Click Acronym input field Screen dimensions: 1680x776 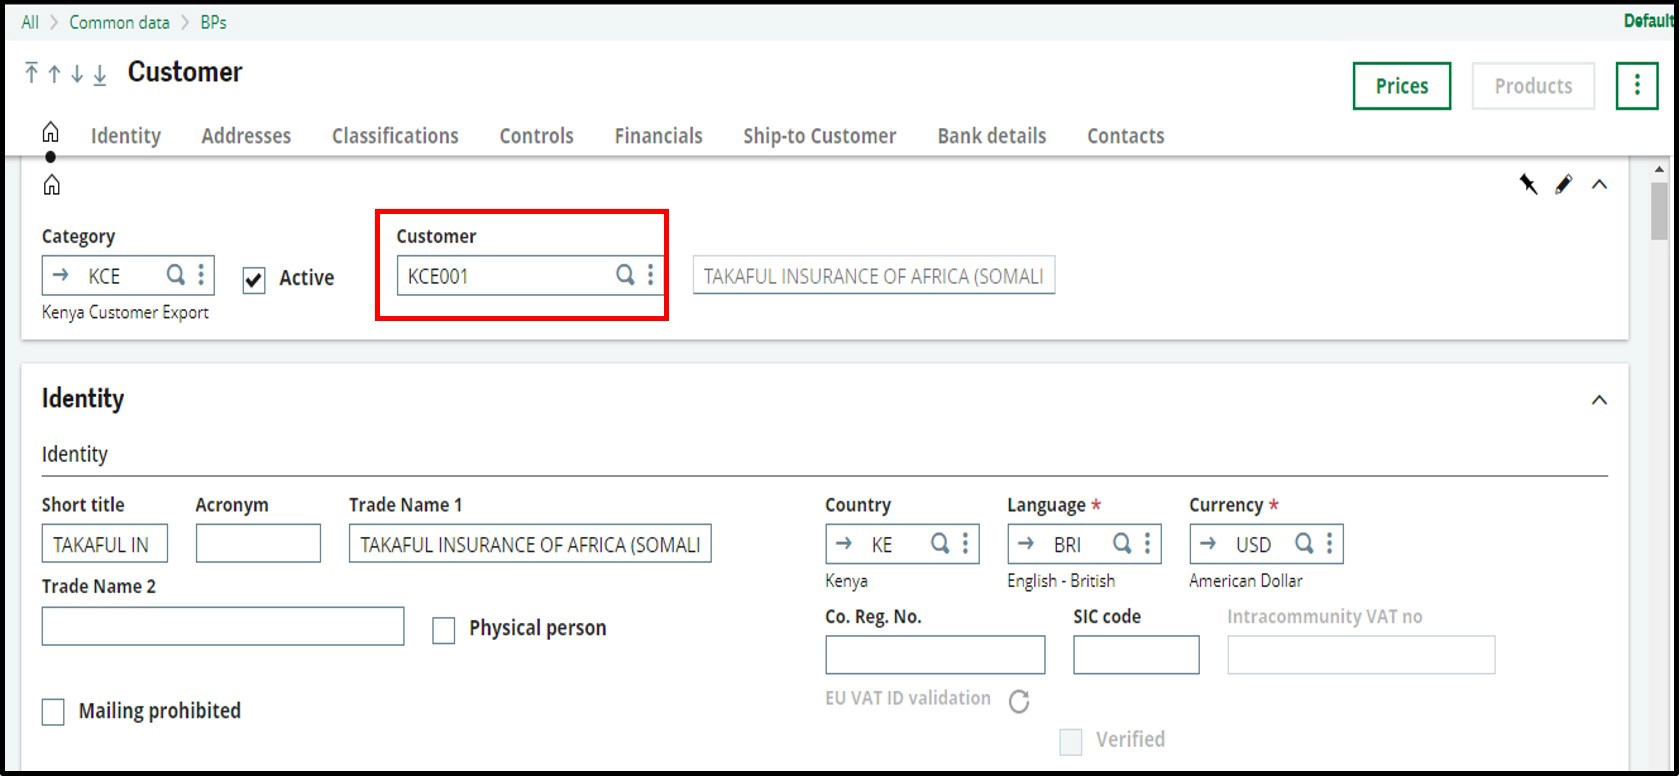pos(258,544)
